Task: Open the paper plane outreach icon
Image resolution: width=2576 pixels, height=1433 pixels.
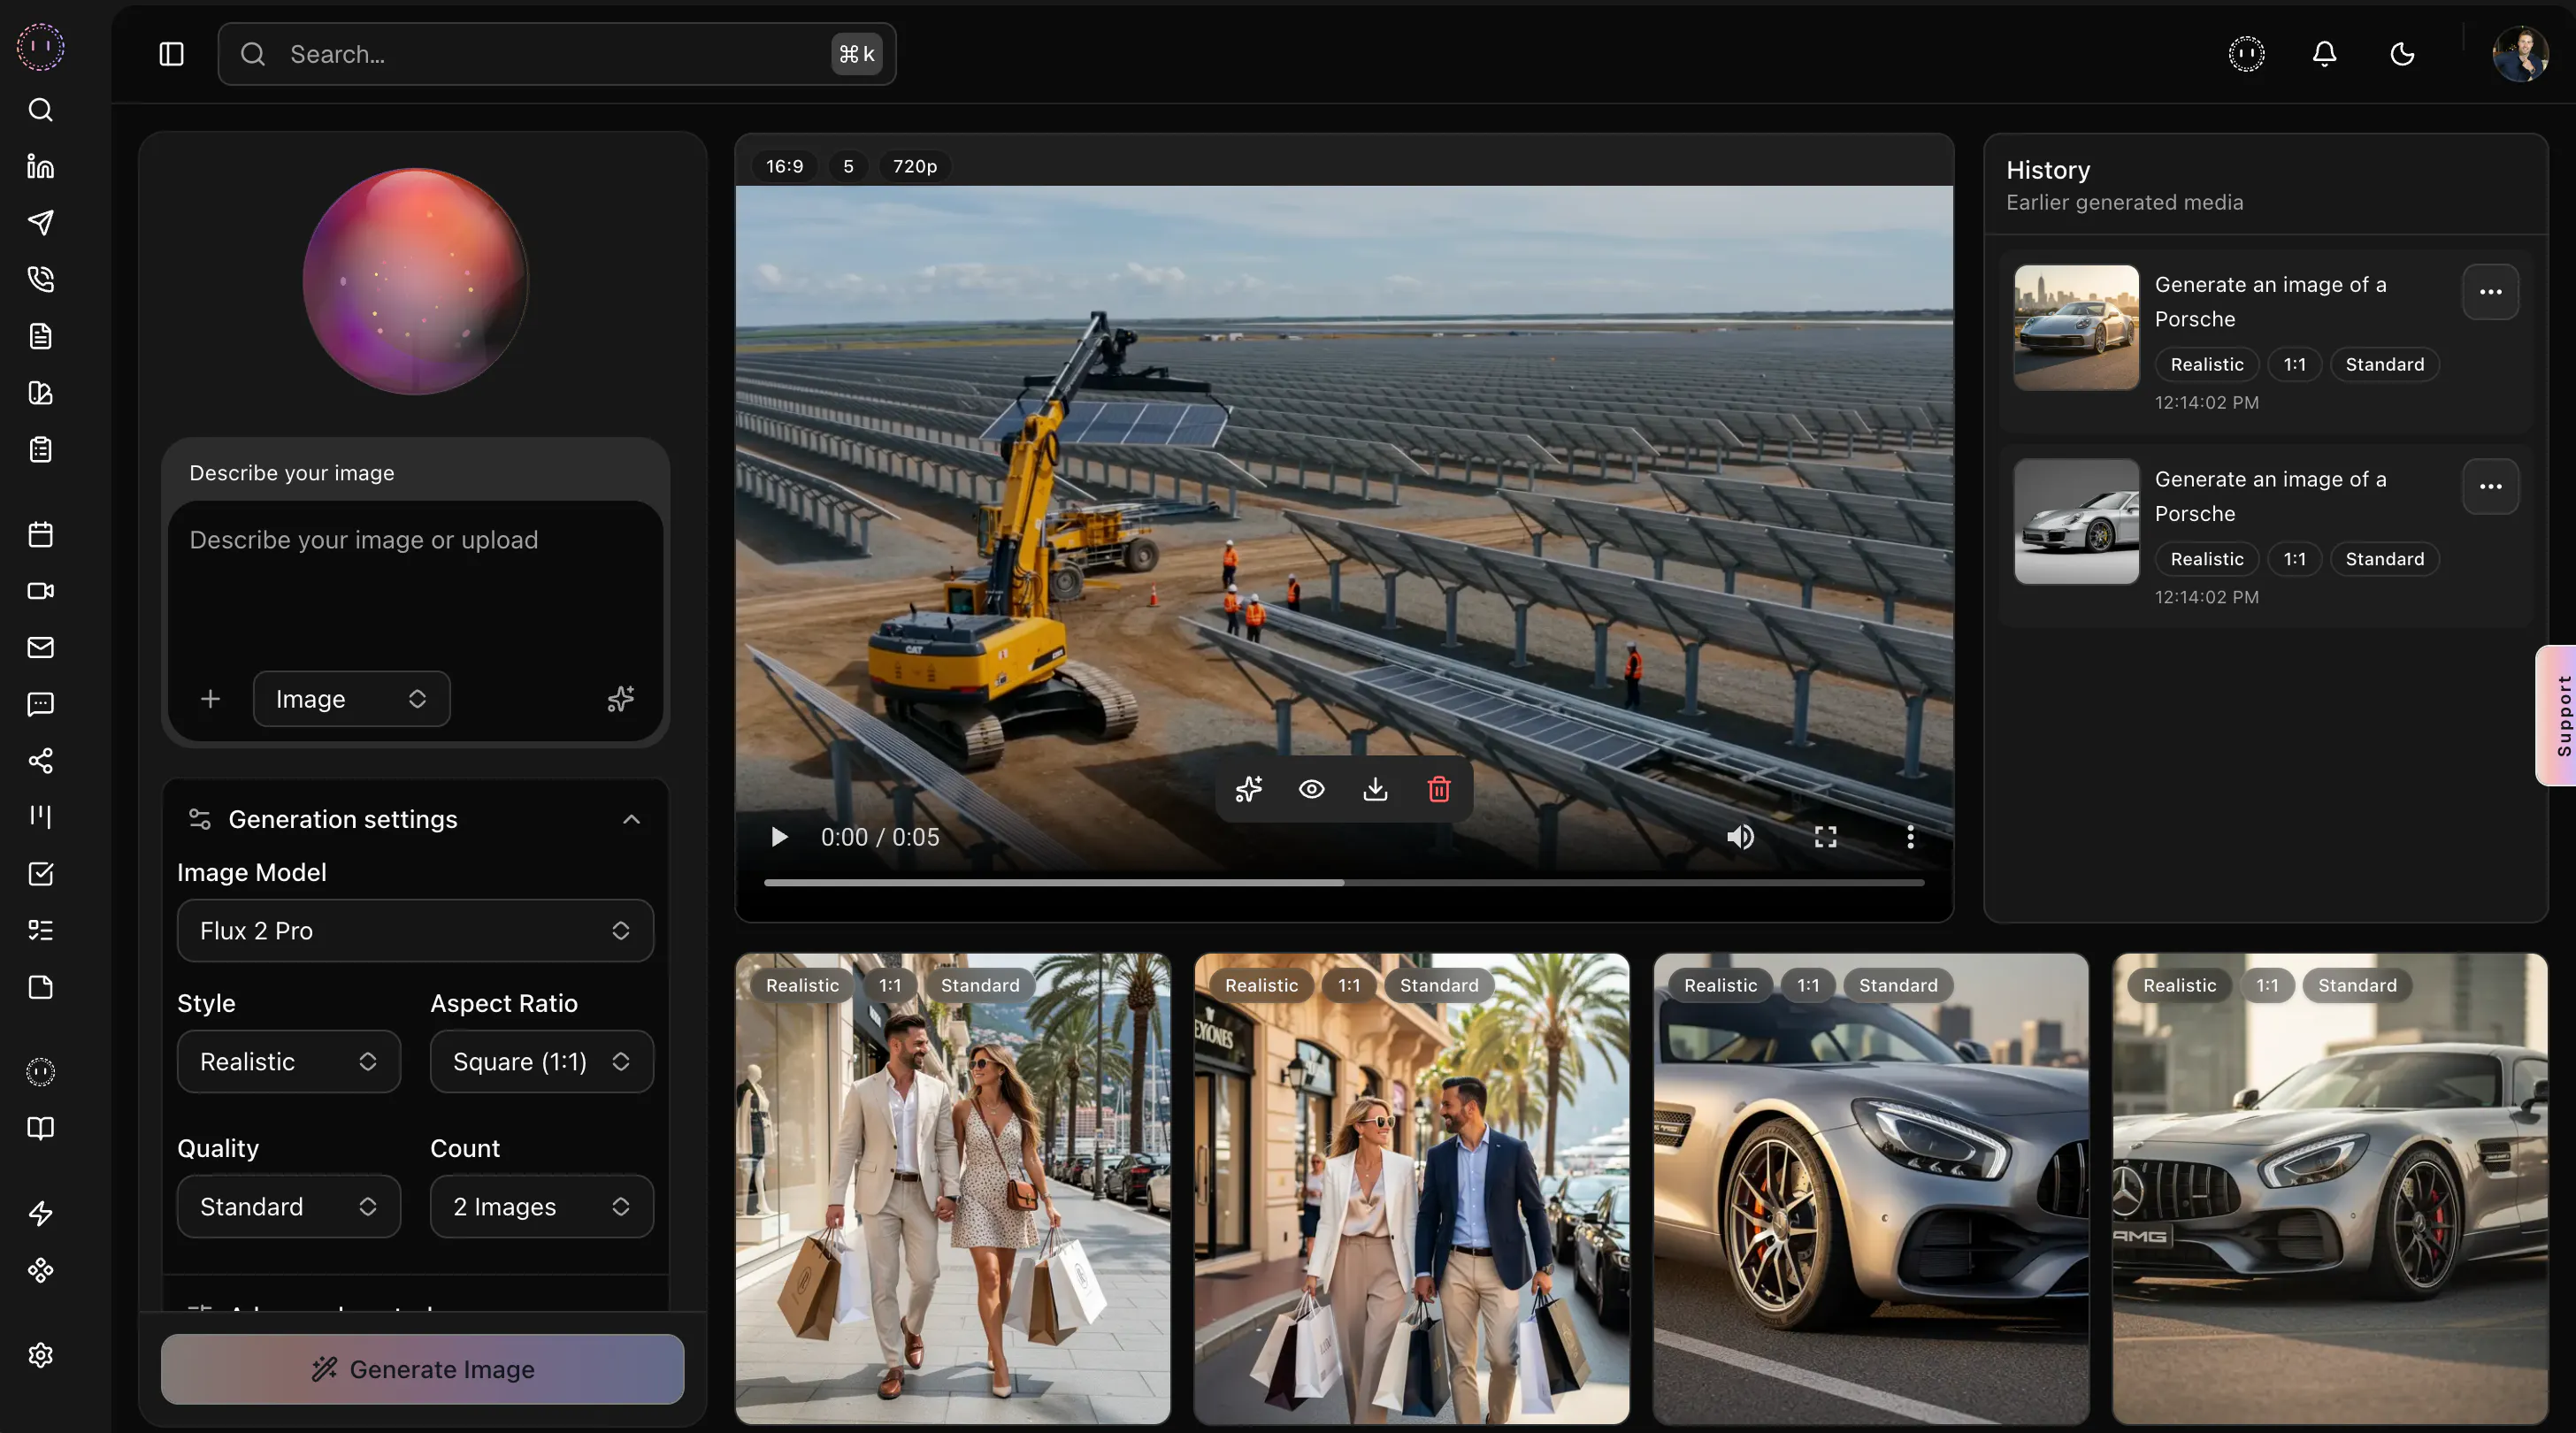Action: [x=40, y=222]
